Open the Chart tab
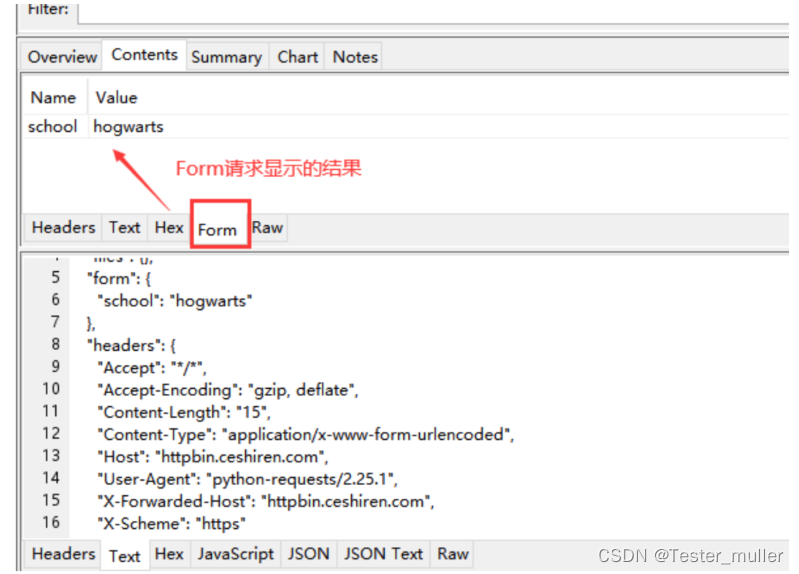This screenshot has width=799, height=574. 298,57
